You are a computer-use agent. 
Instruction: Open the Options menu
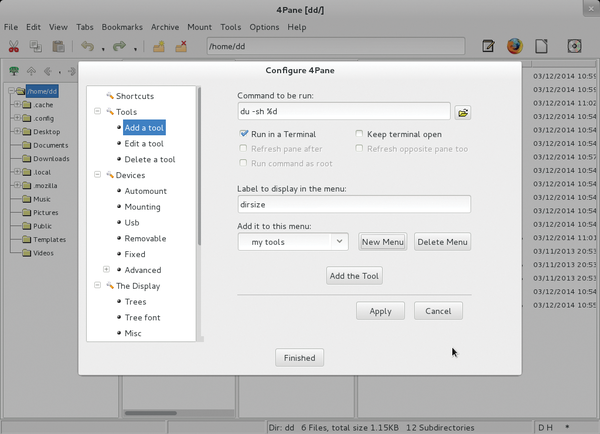[x=264, y=27]
